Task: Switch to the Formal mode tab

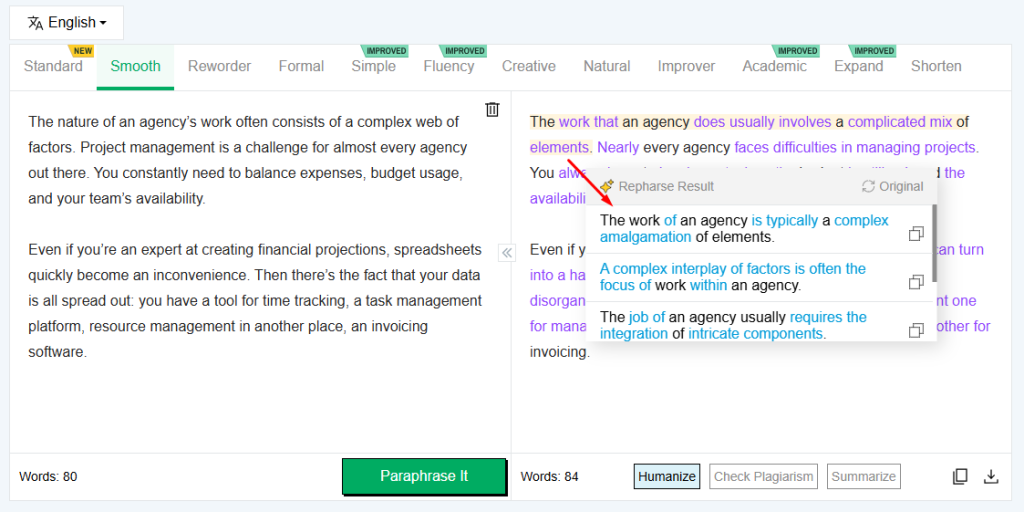Action: [x=301, y=66]
